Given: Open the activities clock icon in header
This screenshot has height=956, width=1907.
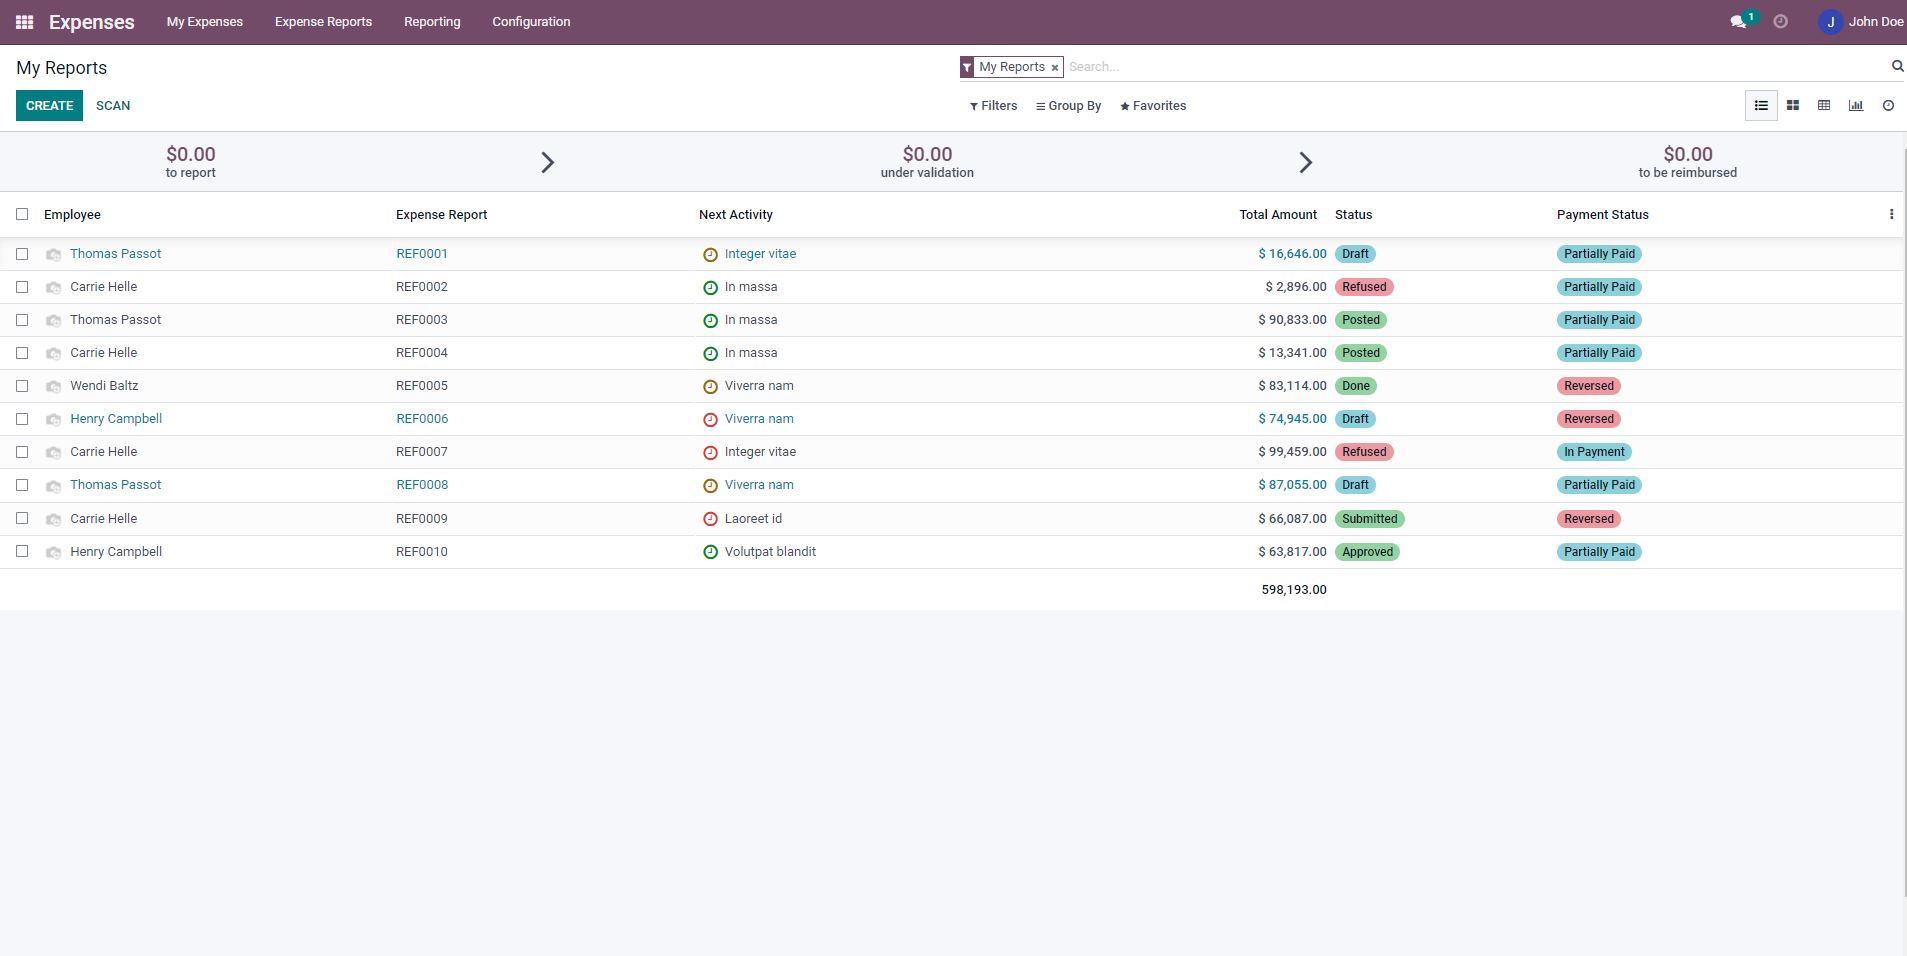Looking at the screenshot, I should click(1780, 22).
